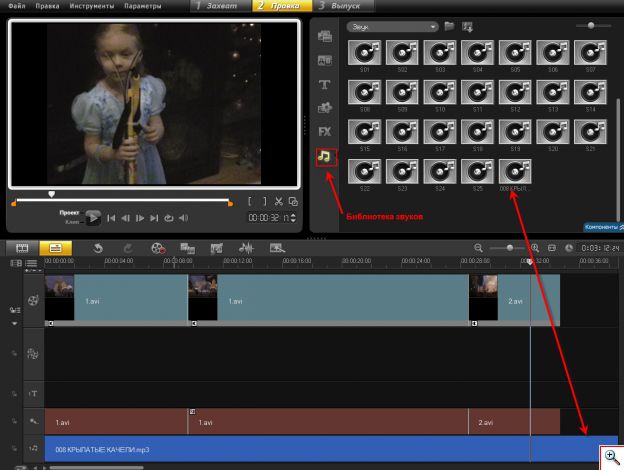Image resolution: width=624 pixels, height=470 pixels.
Task: Click the zoom in magnifier icon
Action: [535, 248]
